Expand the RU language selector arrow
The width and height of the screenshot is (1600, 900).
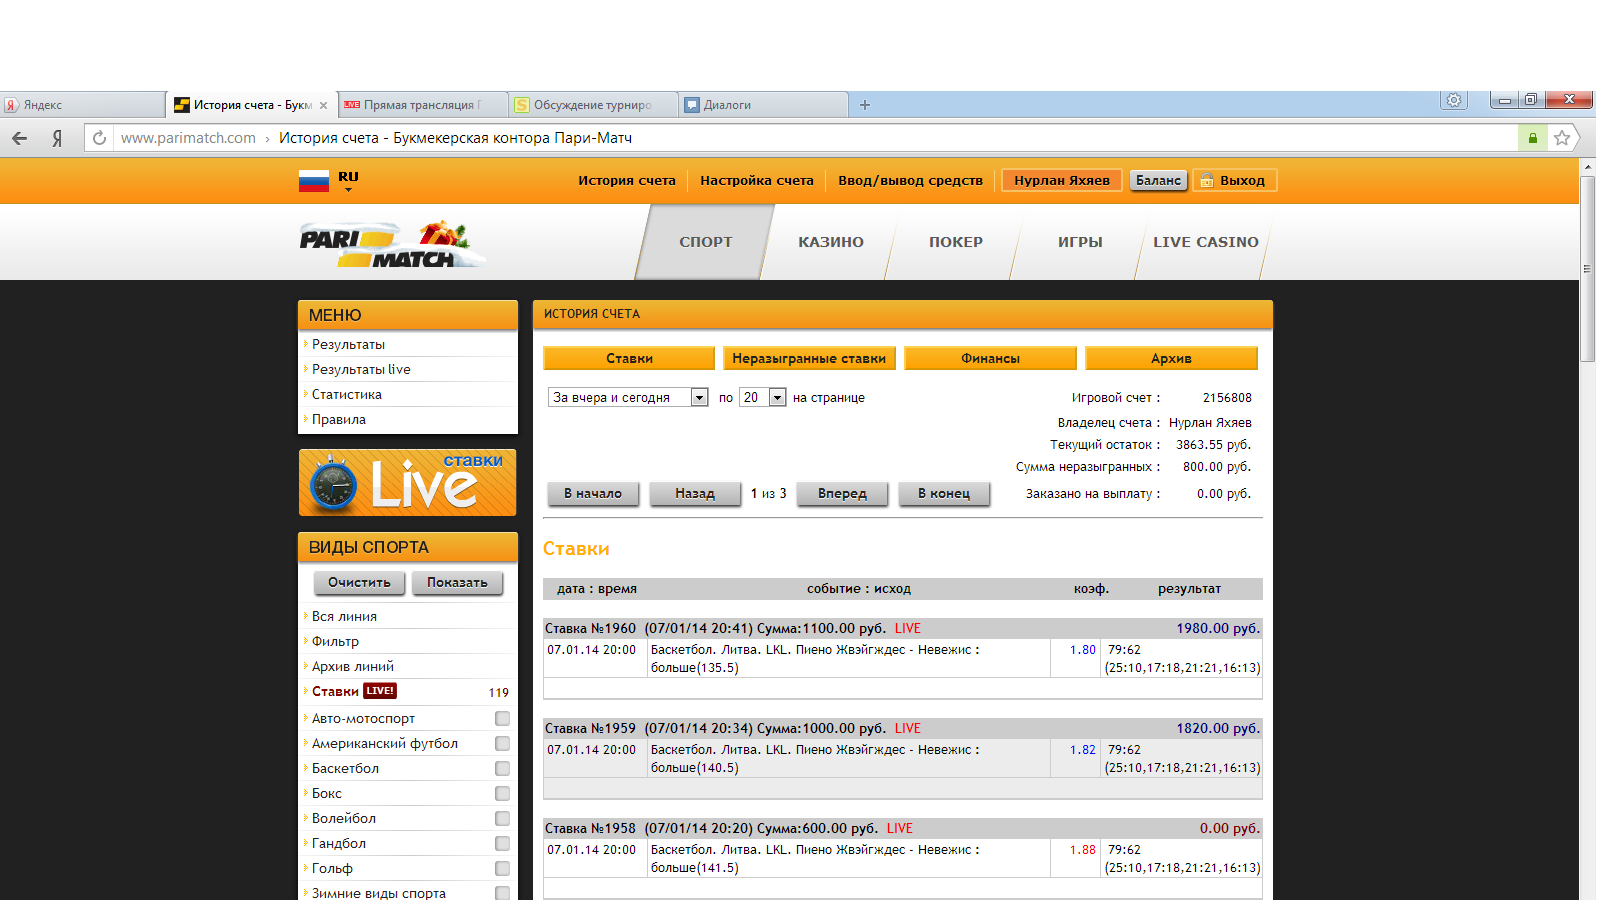pos(348,189)
